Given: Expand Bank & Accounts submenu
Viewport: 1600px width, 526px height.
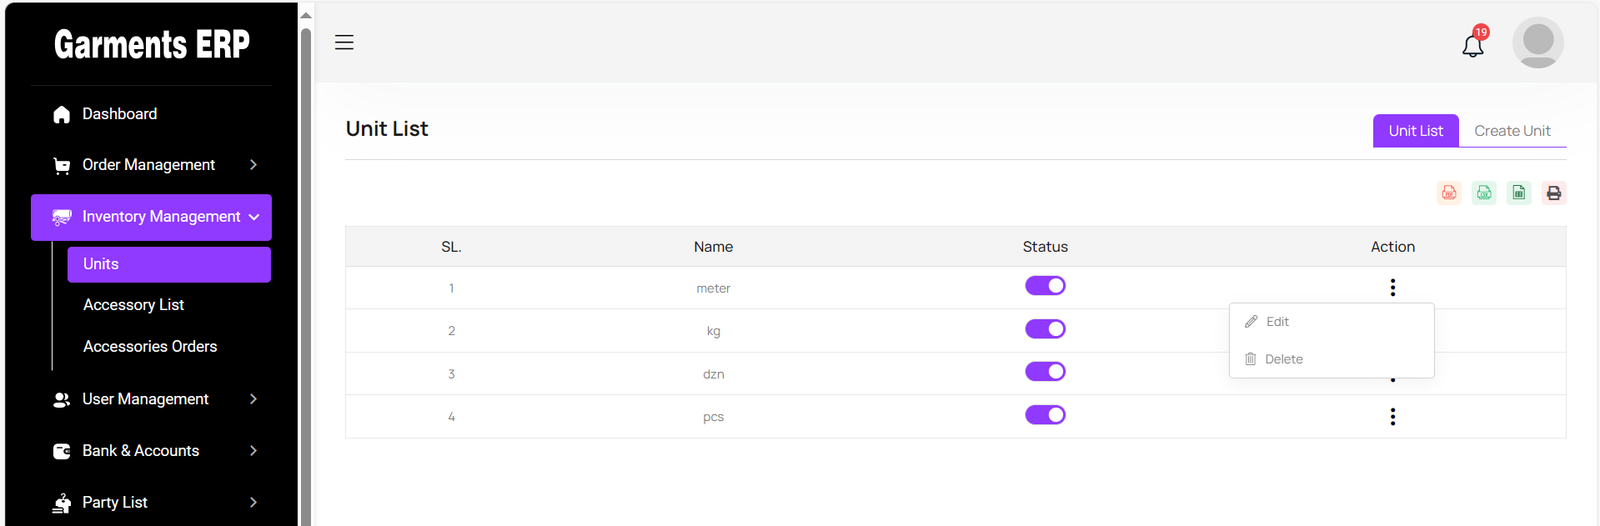Looking at the screenshot, I should pos(150,451).
